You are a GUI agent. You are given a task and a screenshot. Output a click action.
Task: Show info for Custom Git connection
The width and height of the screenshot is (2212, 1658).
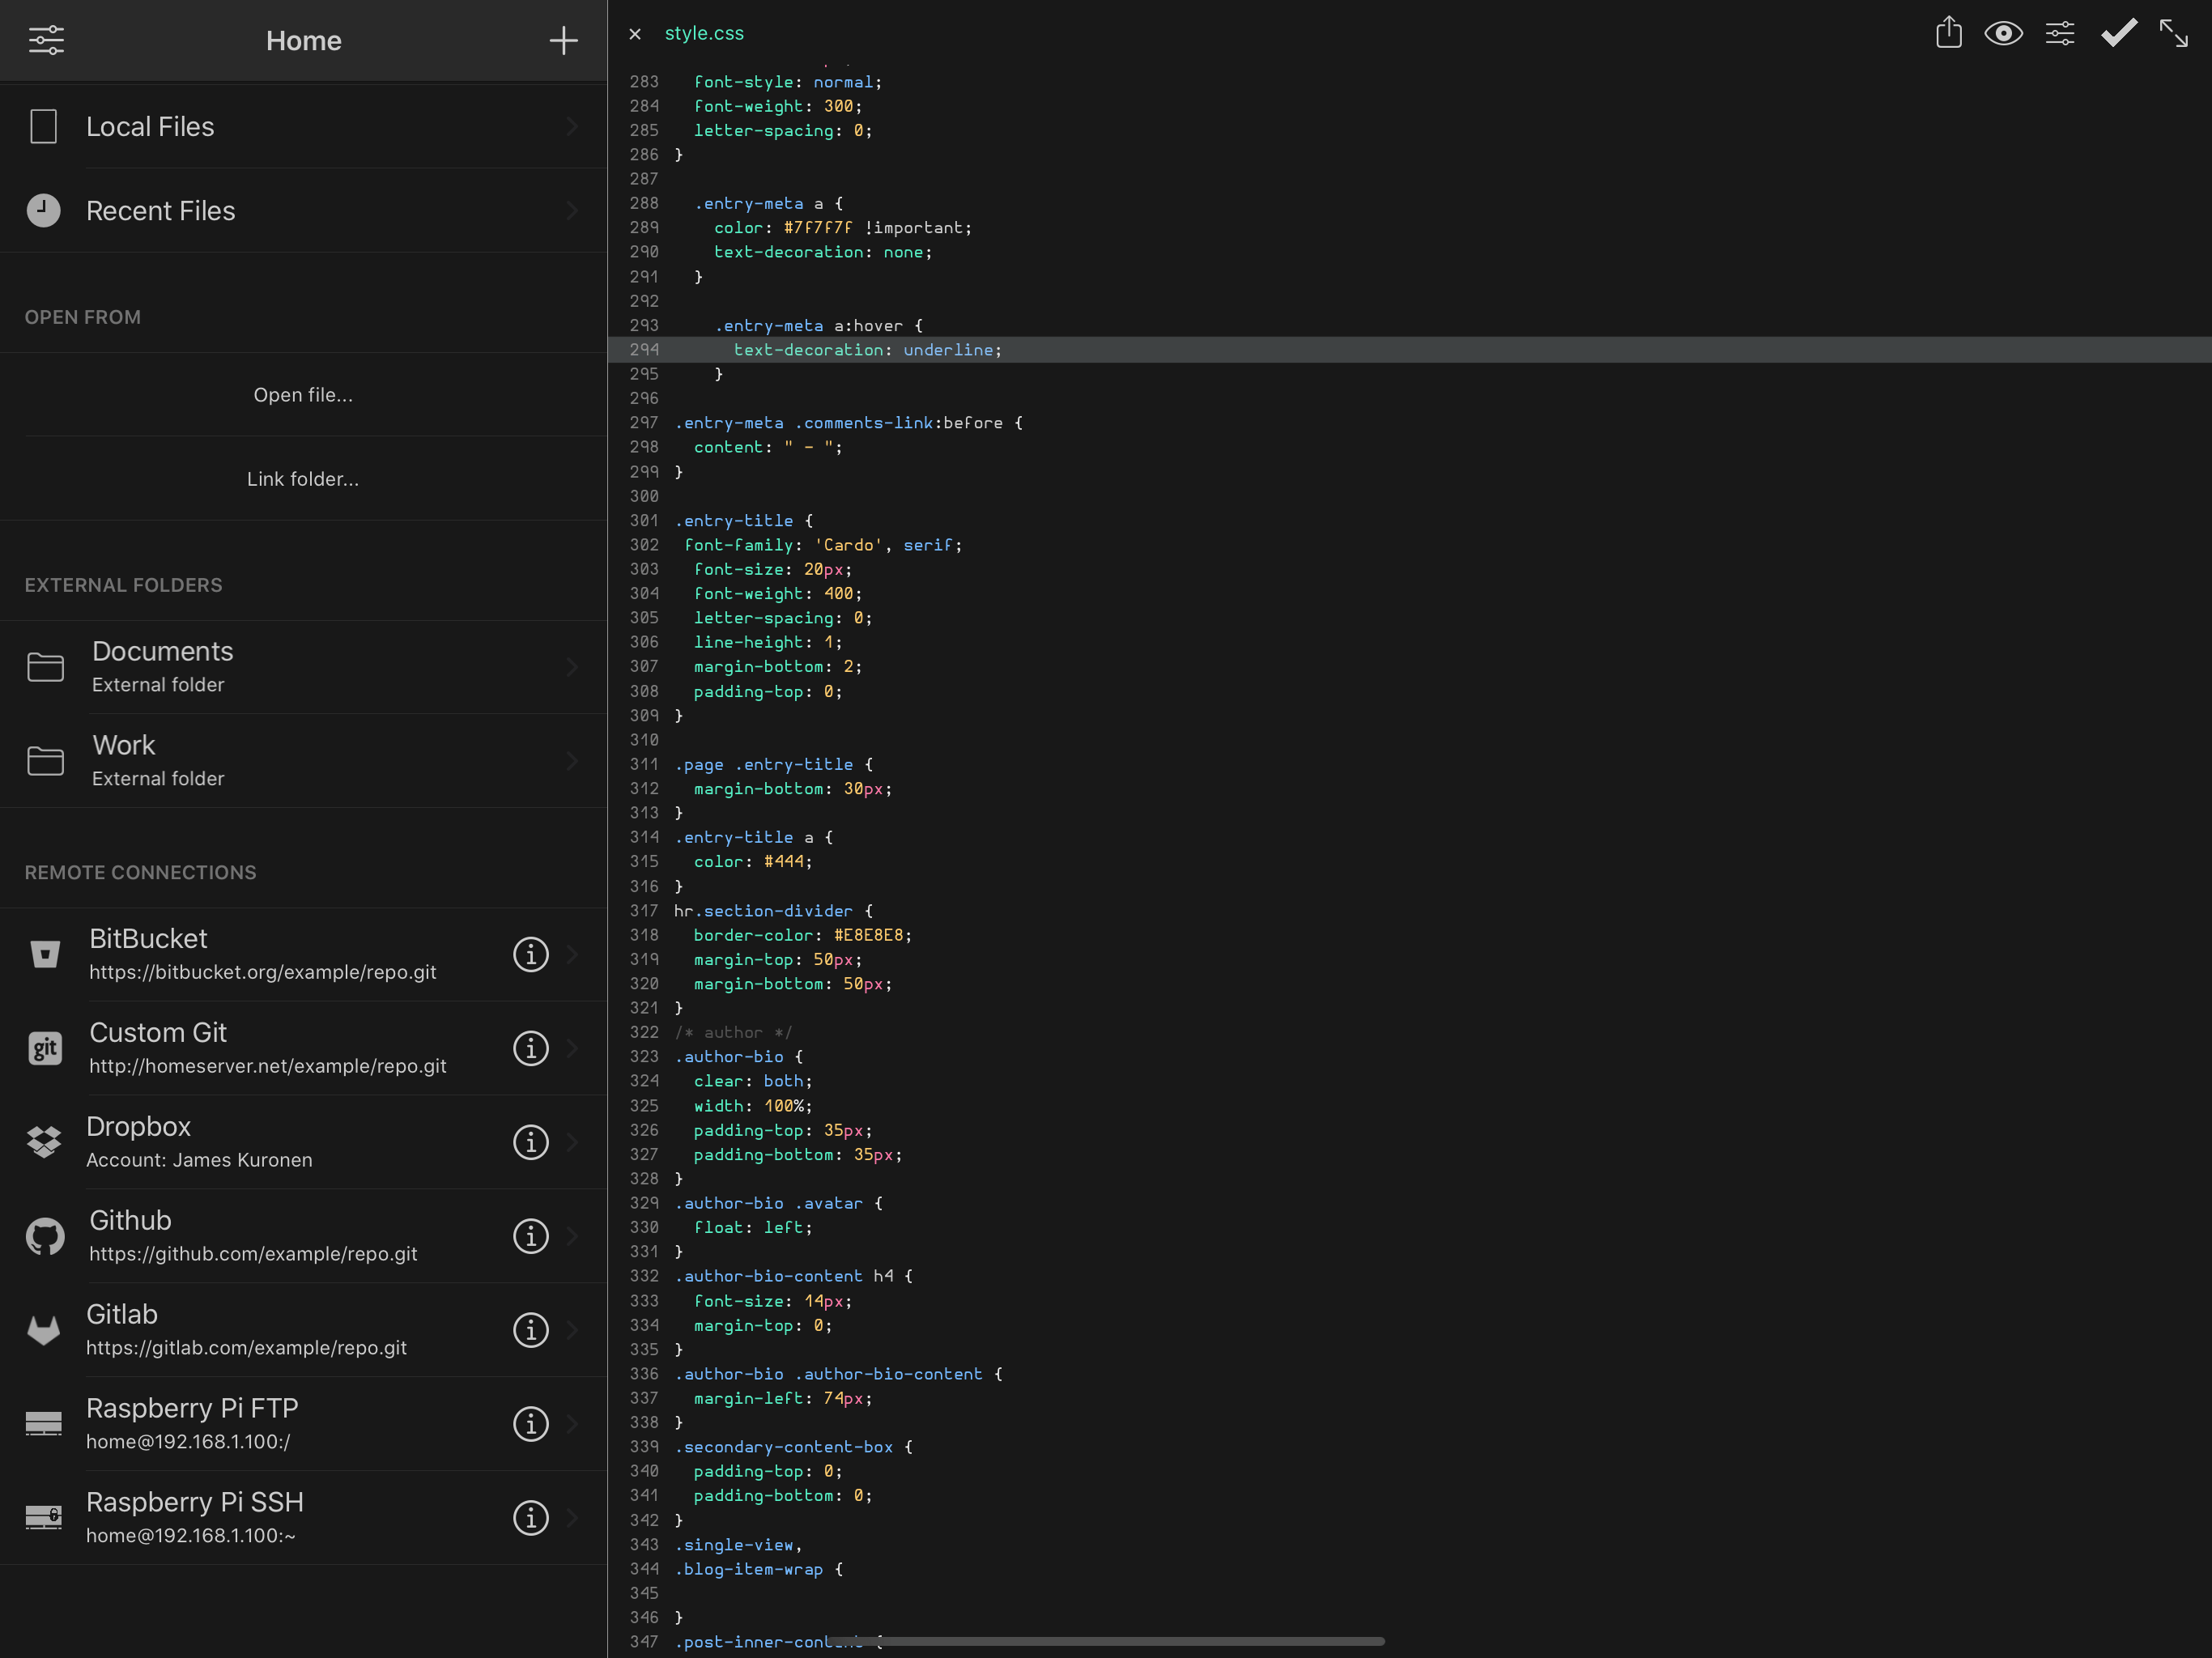[530, 1048]
